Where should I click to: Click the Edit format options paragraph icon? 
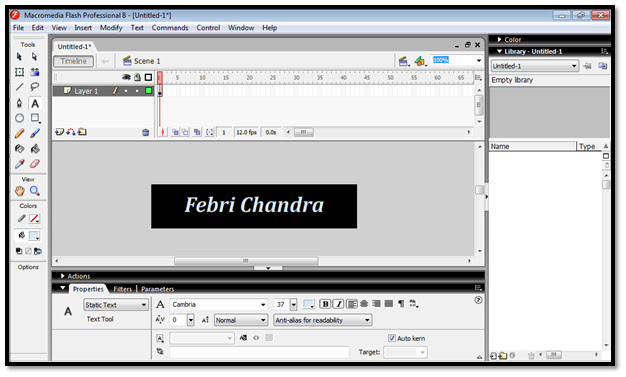(x=401, y=304)
